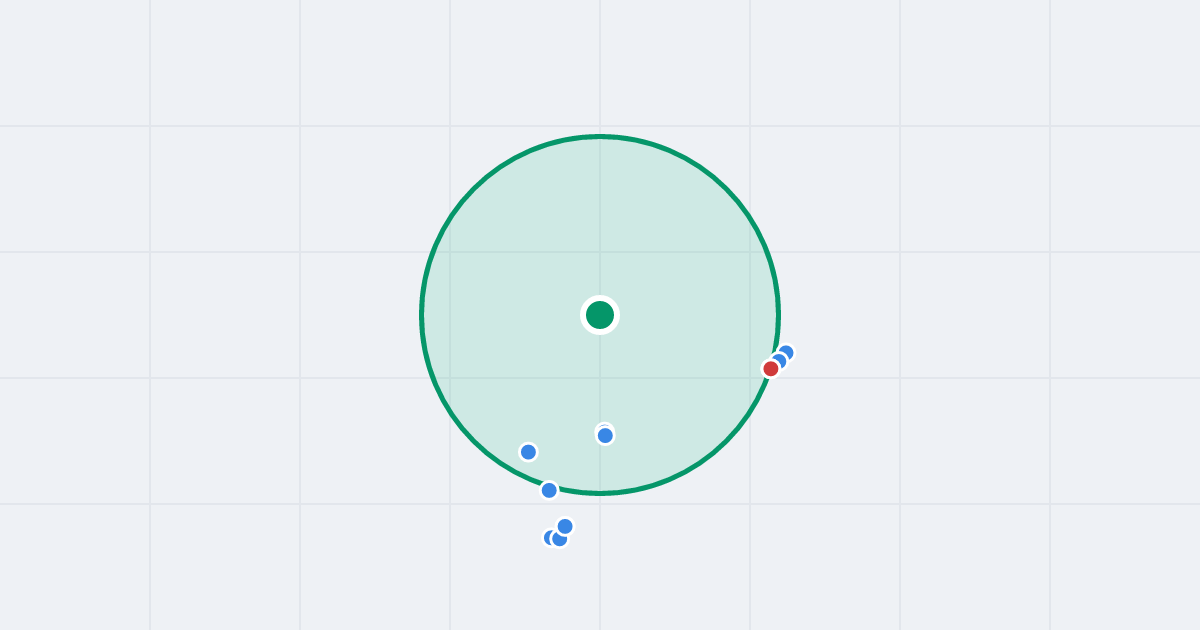The image size is (1200, 630).
Task: Open the blue marker directly below the center marker
Action: click(x=605, y=435)
